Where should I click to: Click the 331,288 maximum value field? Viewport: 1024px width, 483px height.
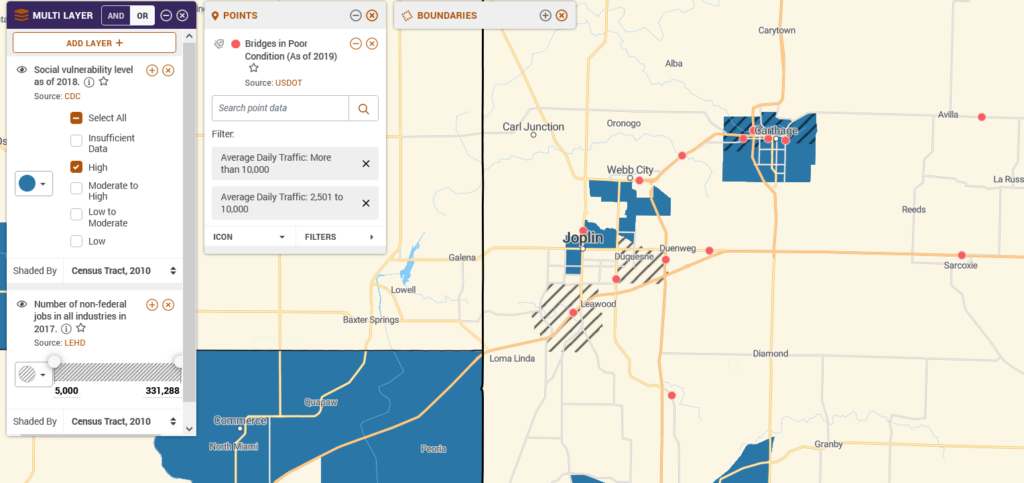coord(161,391)
